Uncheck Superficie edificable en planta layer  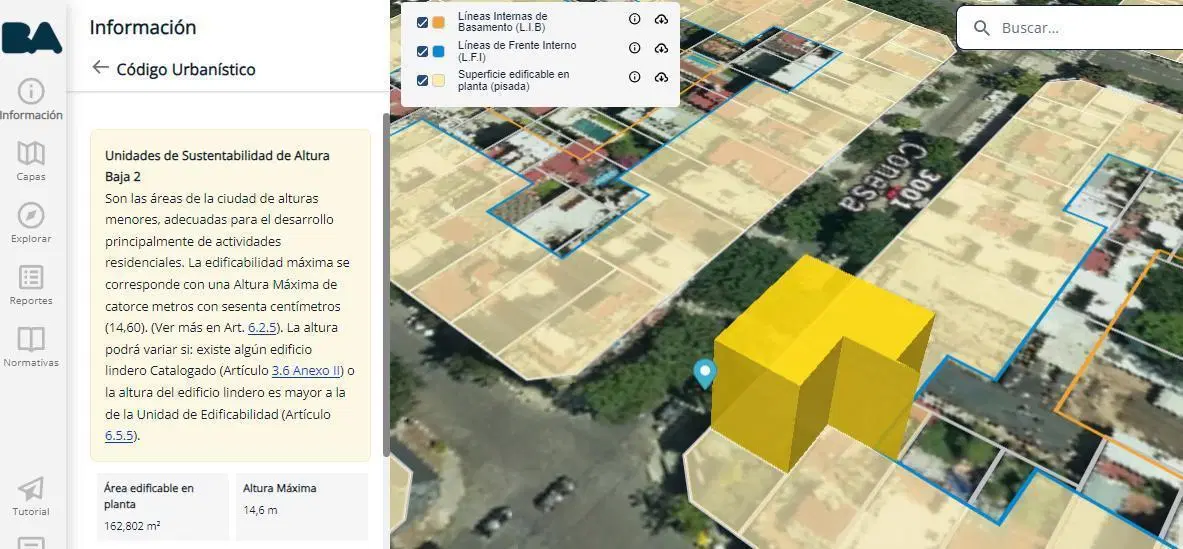422,80
